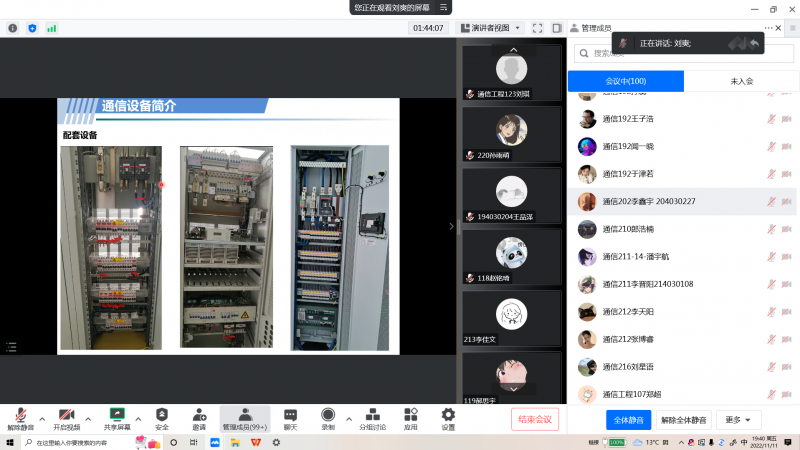Toggle fullscreen mode in the top bar

click(x=537, y=28)
